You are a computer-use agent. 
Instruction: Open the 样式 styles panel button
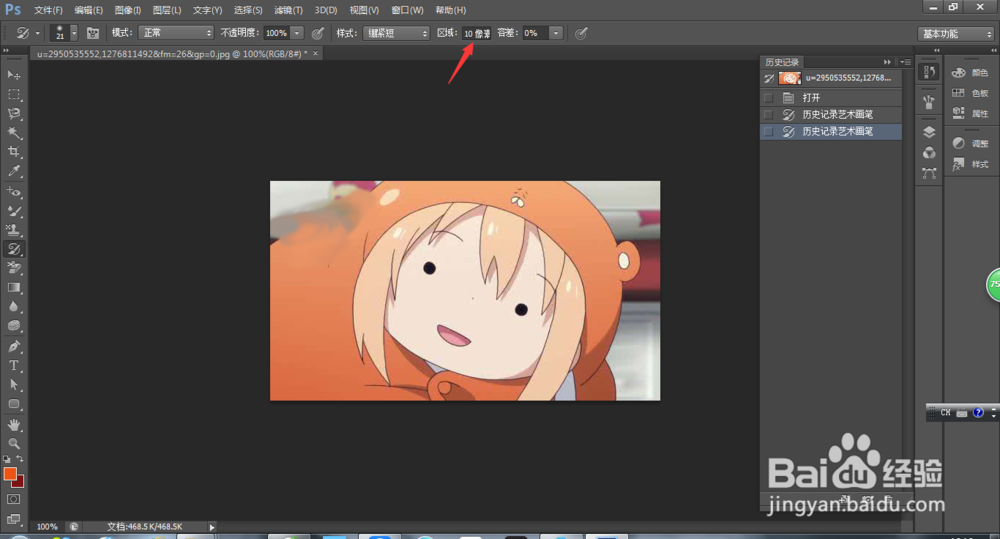tap(971, 164)
